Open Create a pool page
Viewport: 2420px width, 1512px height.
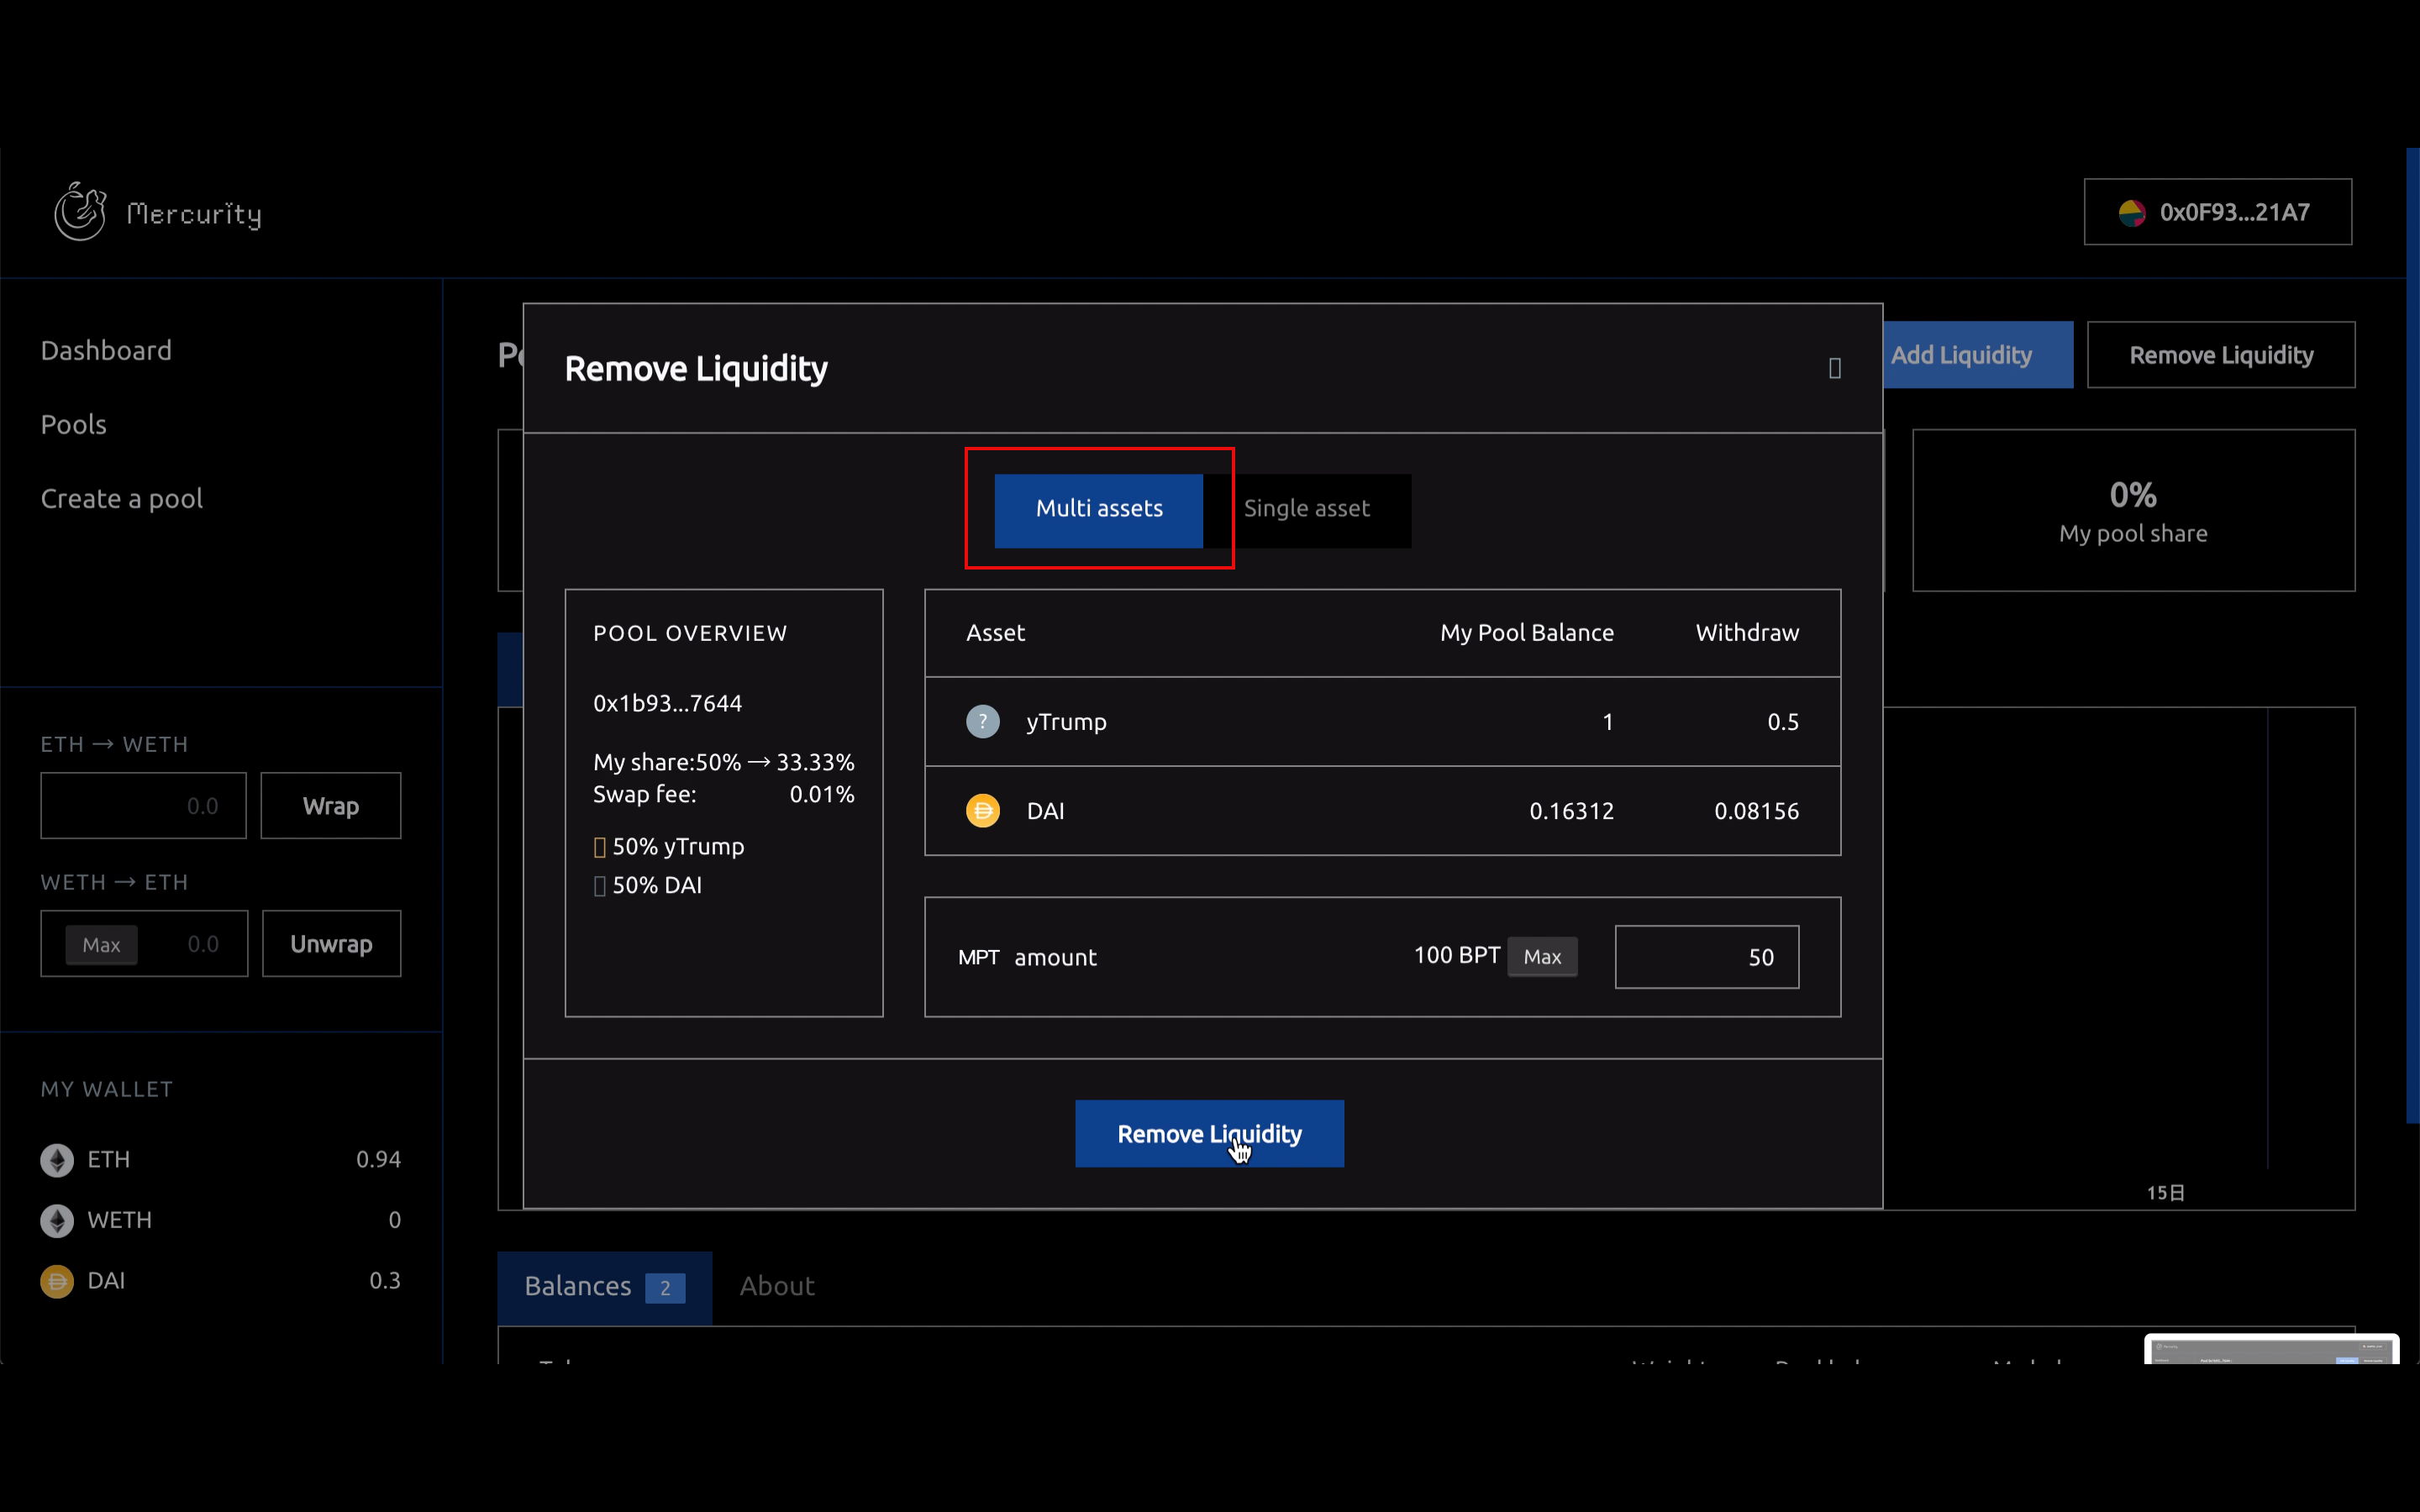[121, 499]
